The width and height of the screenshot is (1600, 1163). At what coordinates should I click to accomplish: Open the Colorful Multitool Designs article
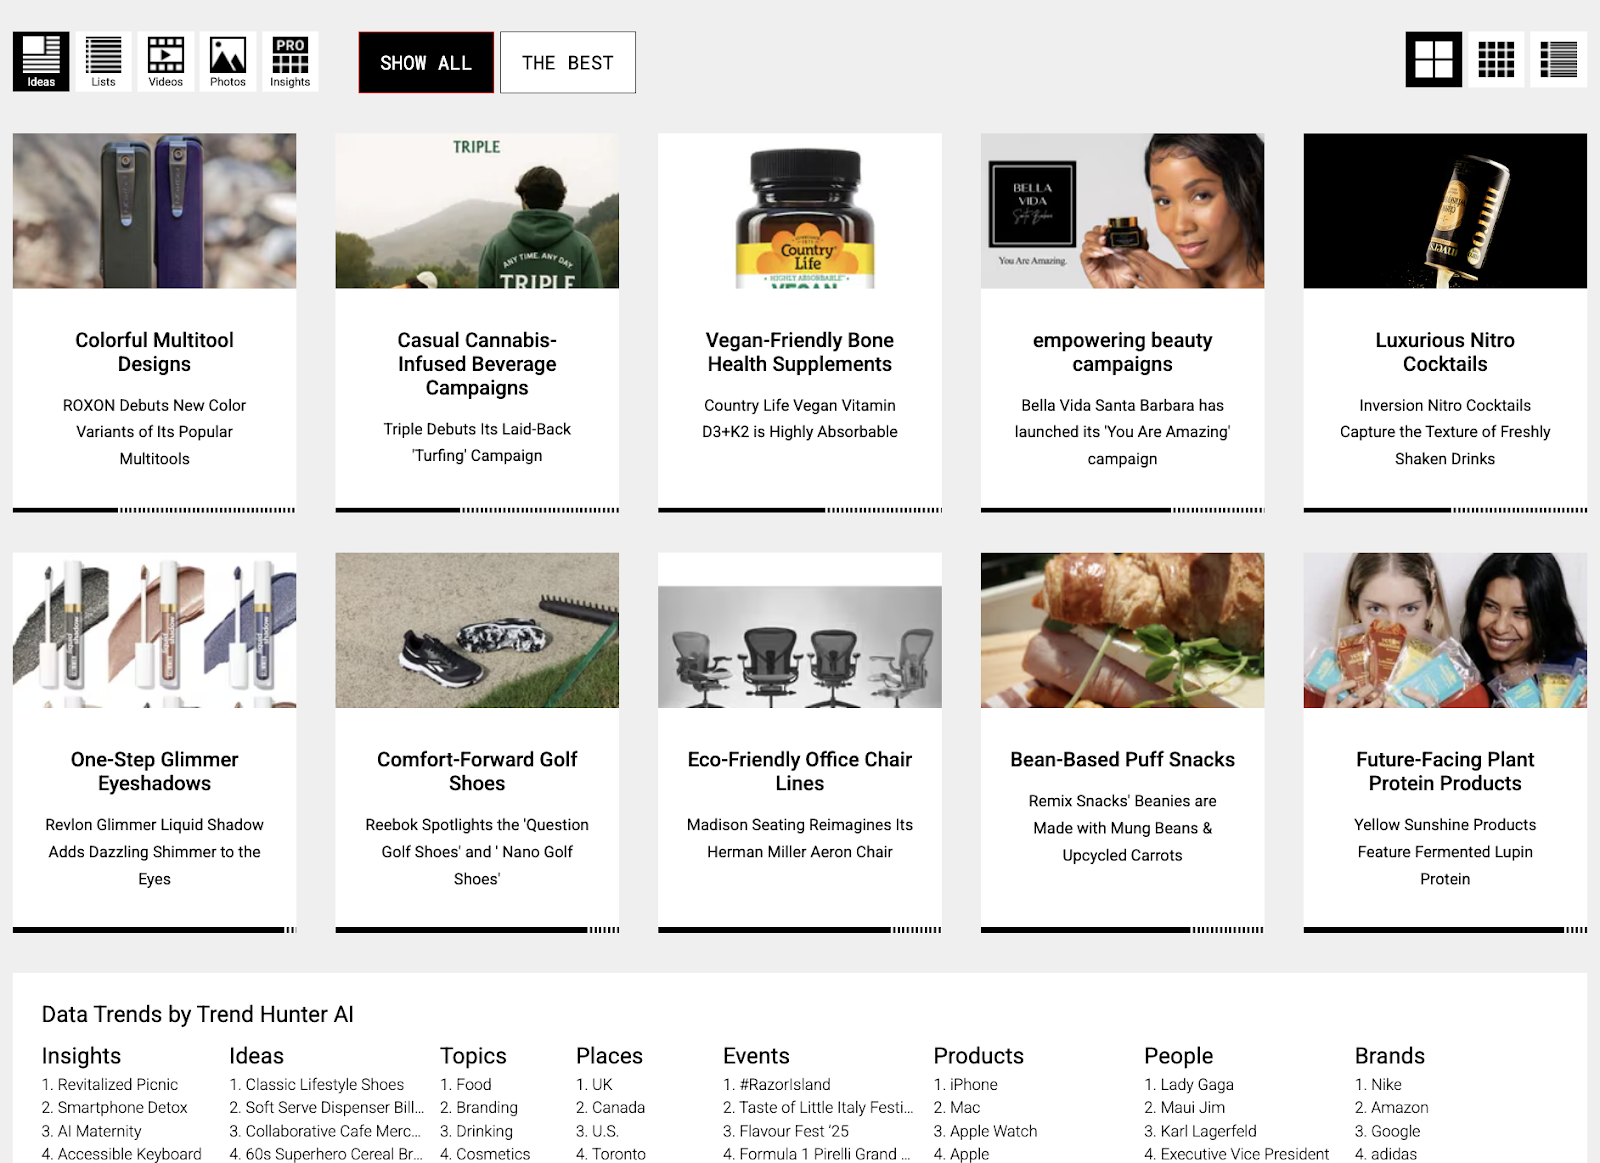pyautogui.click(x=154, y=352)
